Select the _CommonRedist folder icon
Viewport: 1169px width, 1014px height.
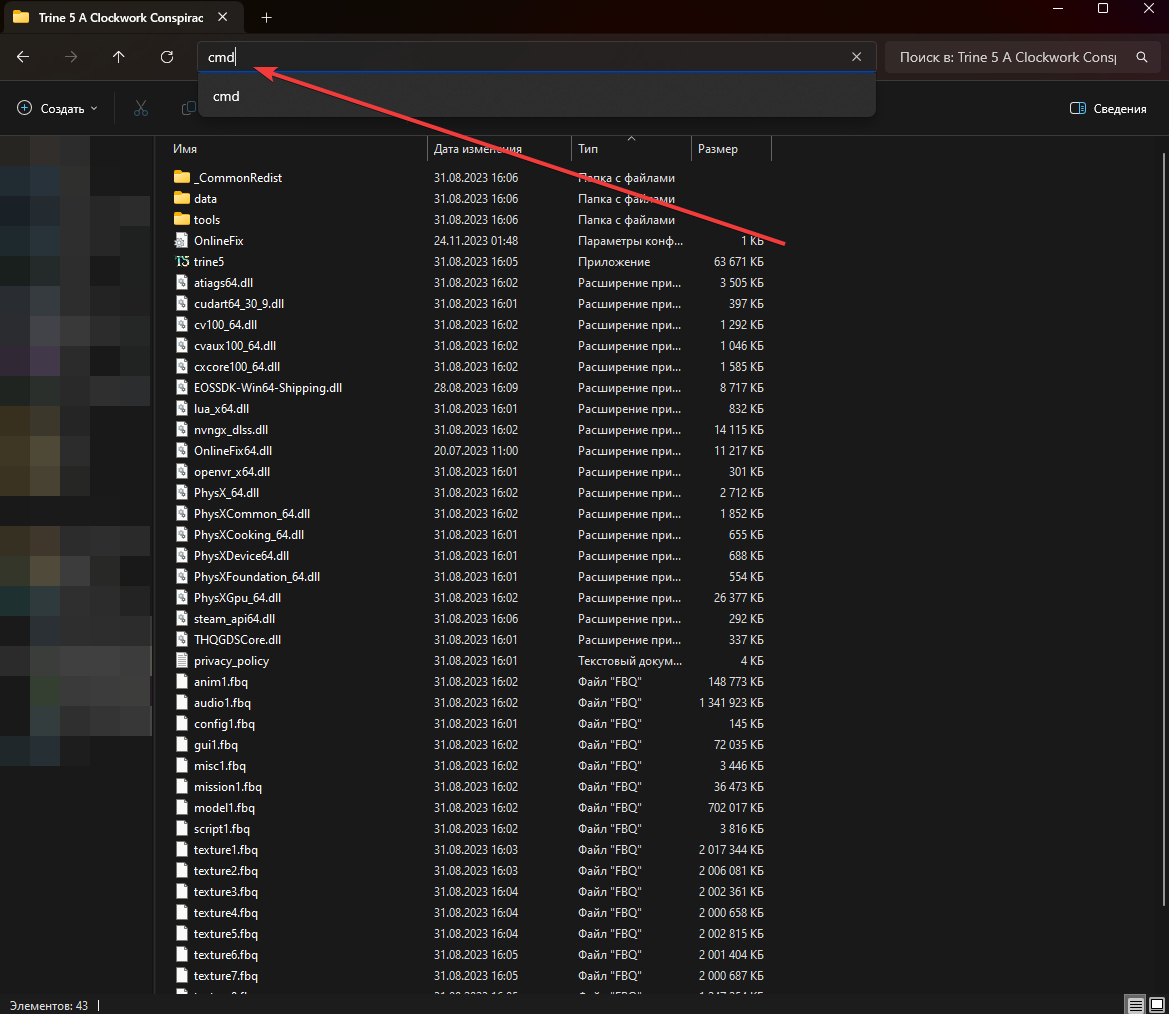[181, 177]
